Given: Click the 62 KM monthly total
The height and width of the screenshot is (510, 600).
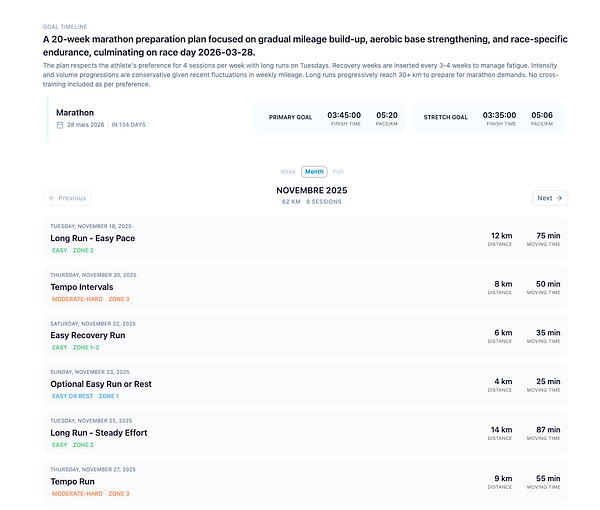Looking at the screenshot, I should (x=291, y=202).
